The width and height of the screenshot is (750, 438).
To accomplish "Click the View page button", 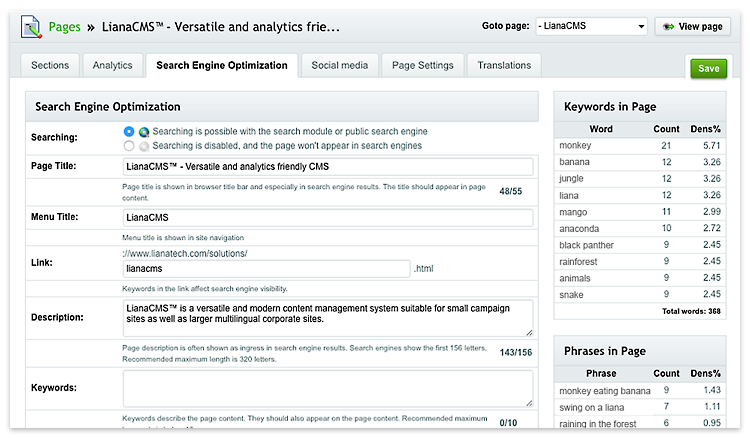I will (x=693, y=26).
